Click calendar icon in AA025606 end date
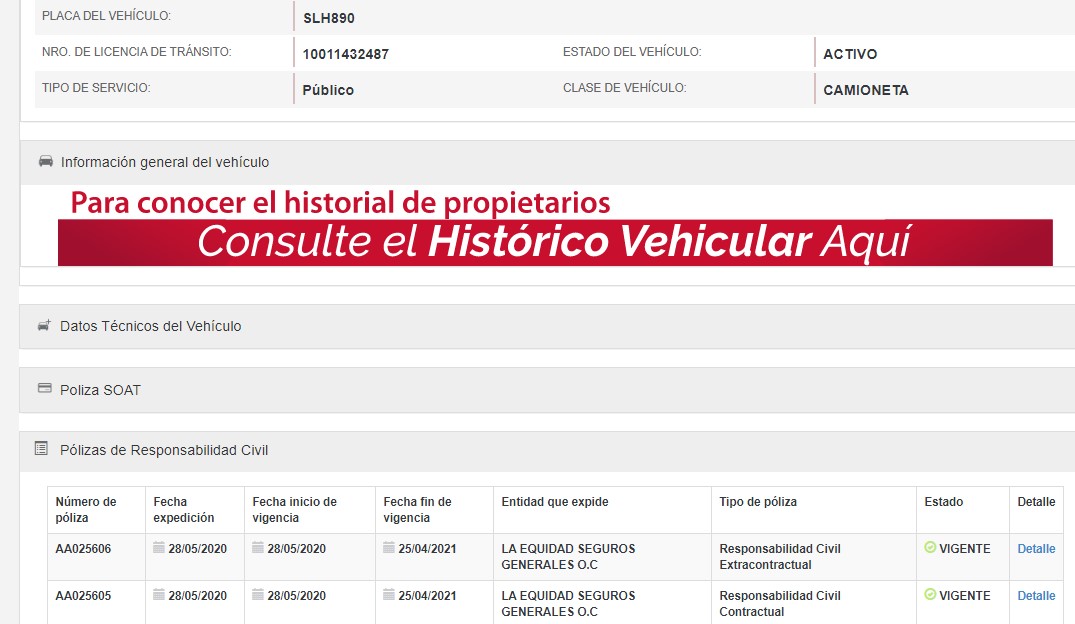Screen dimensions: 1075x624 389,548
